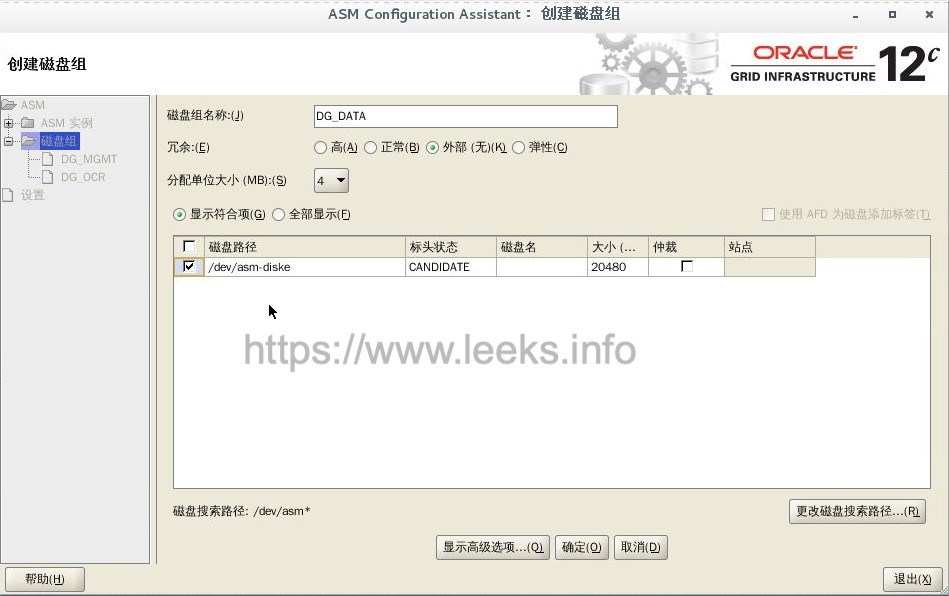Open the allocation unit size dropdown
Image resolution: width=949 pixels, height=596 pixels.
[x=331, y=180]
